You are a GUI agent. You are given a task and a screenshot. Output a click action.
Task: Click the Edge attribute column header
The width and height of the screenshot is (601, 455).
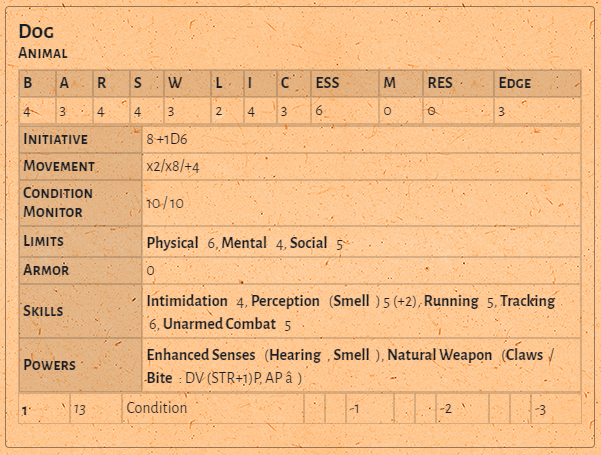(514, 83)
